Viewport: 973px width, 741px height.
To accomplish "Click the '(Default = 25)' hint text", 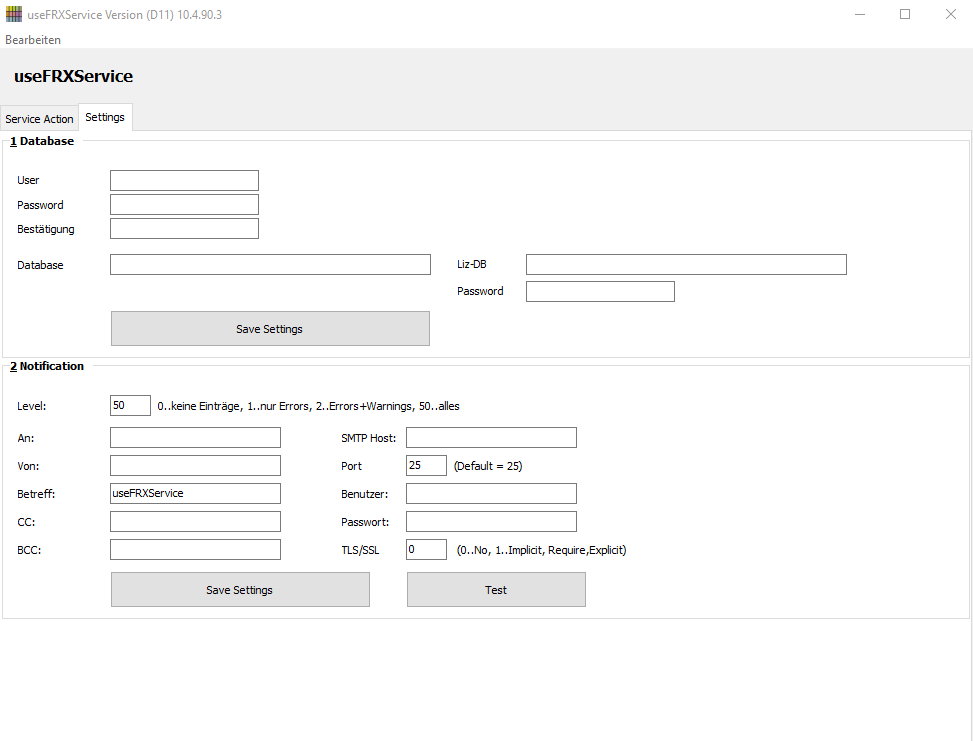I will click(x=488, y=466).
